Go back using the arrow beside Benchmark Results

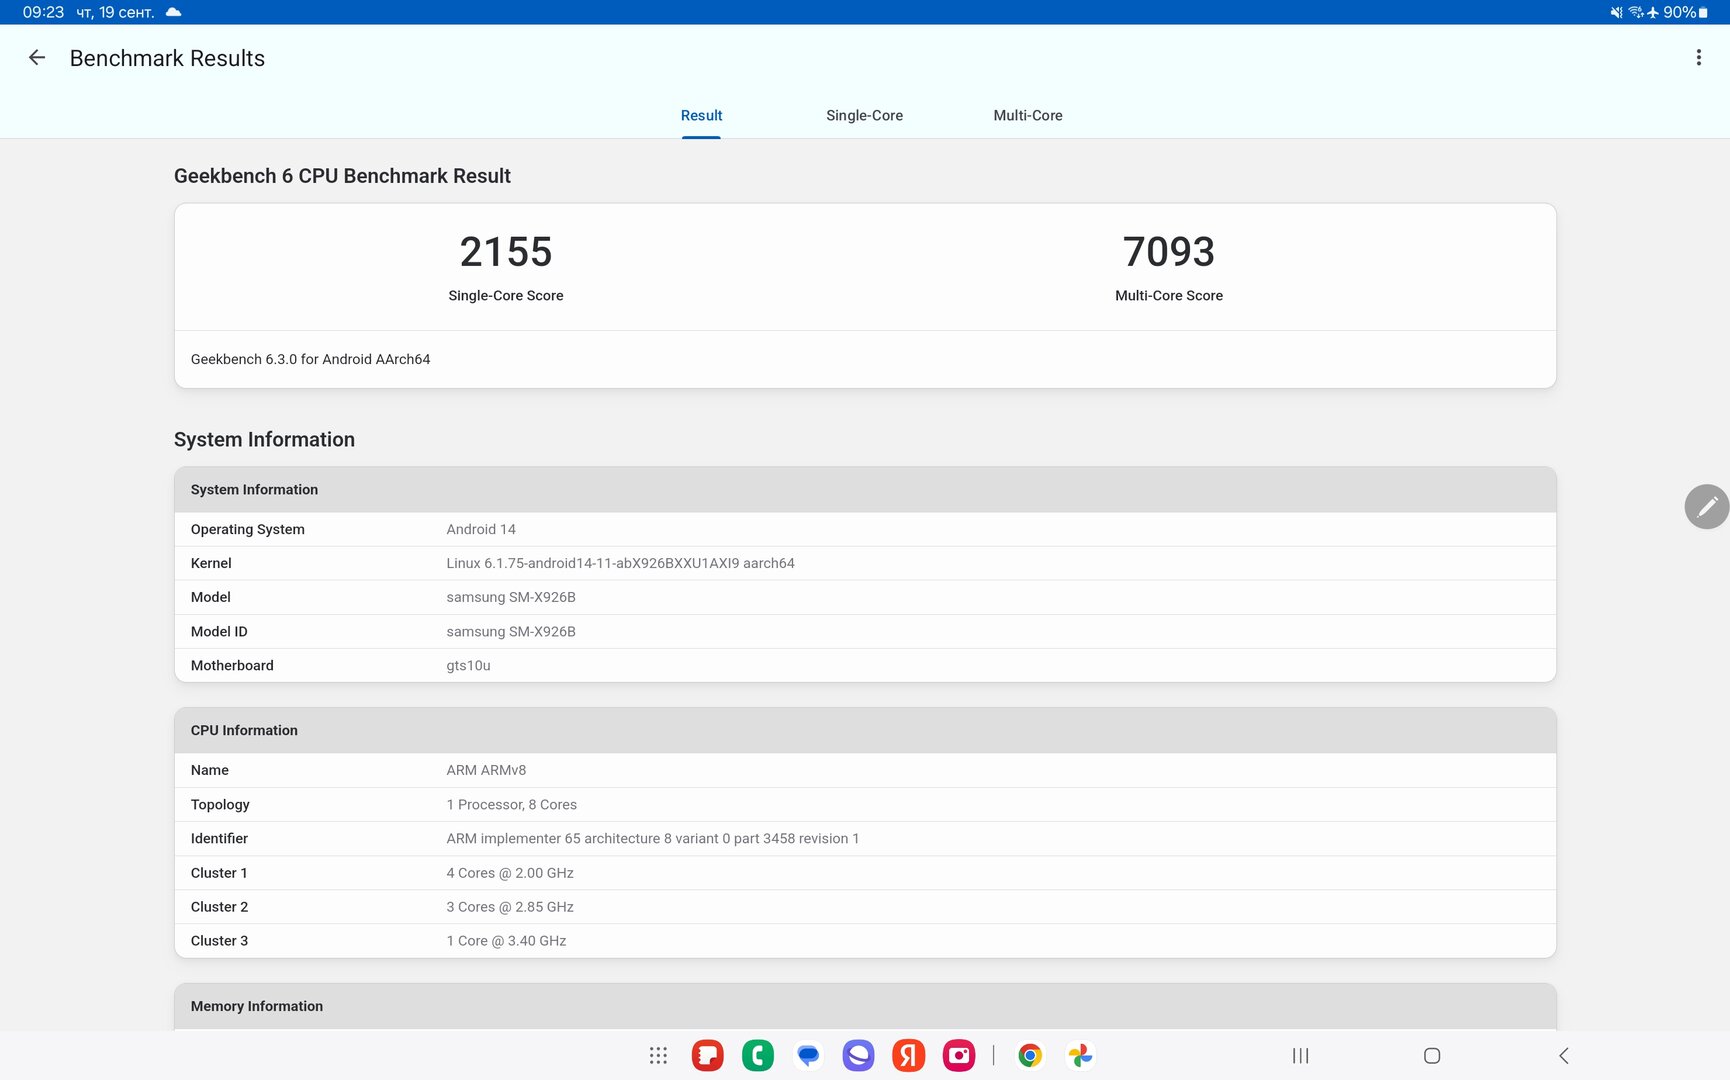37,58
